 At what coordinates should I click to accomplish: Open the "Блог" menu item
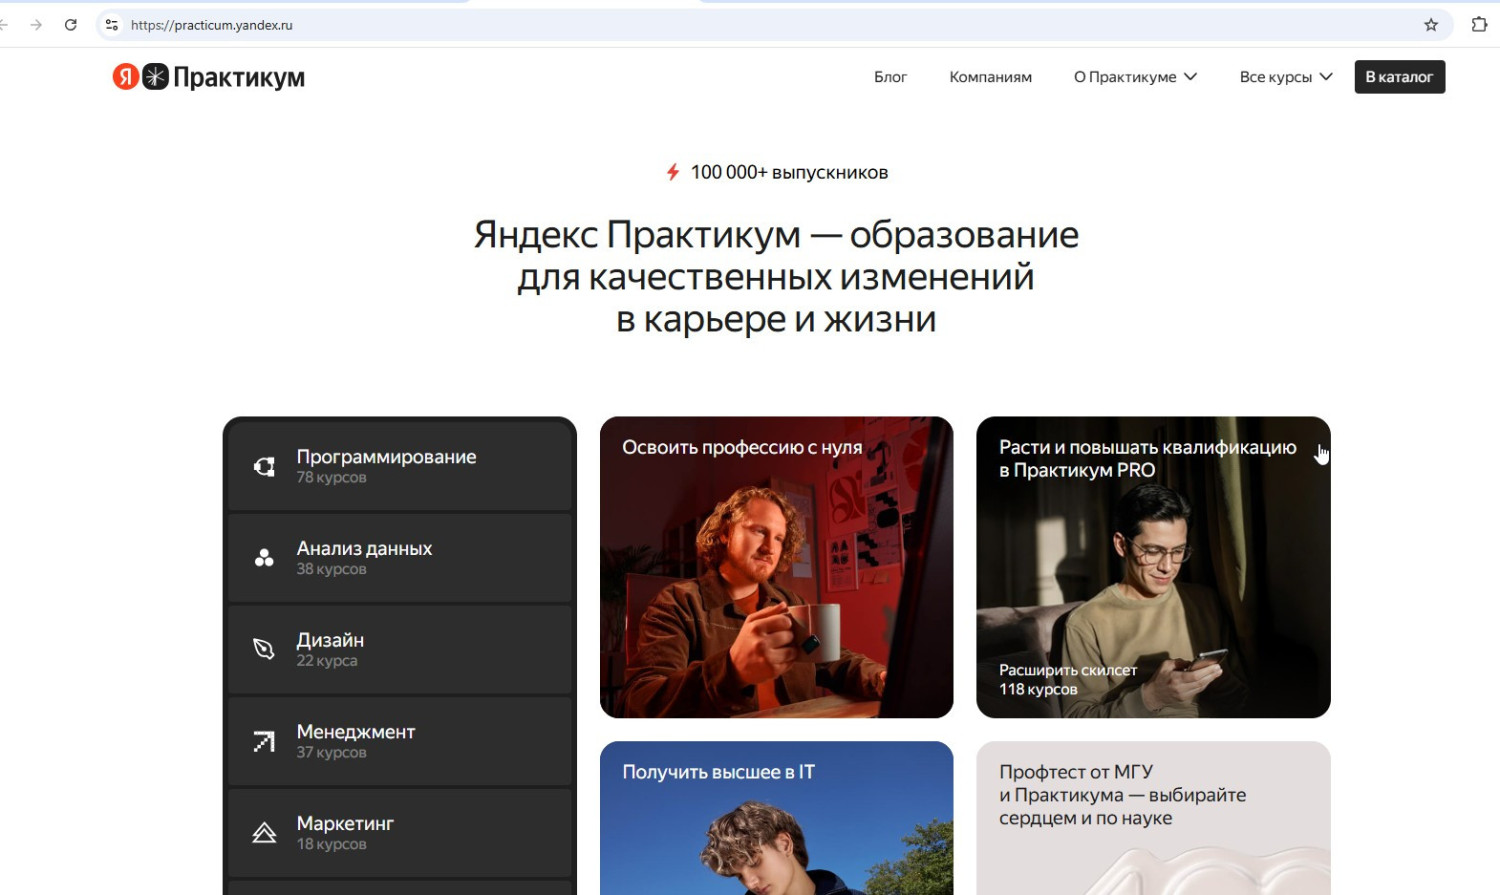pyautogui.click(x=890, y=77)
